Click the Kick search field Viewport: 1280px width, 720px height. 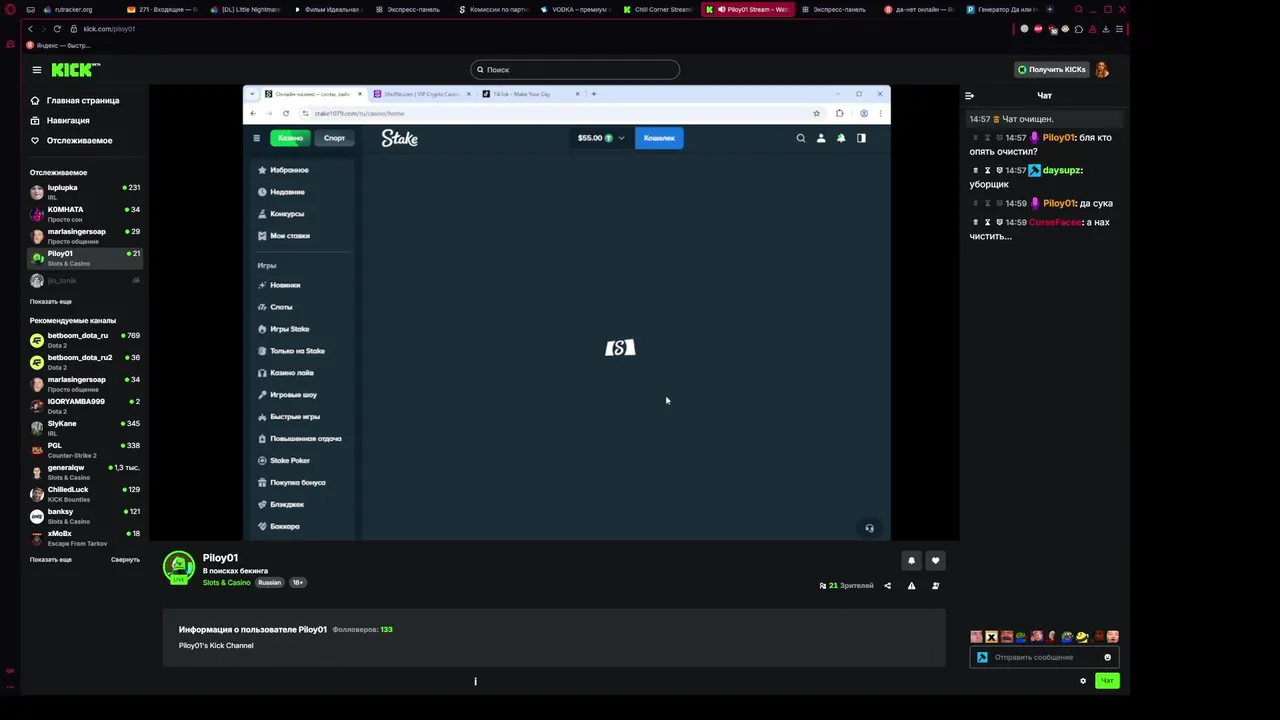(575, 70)
